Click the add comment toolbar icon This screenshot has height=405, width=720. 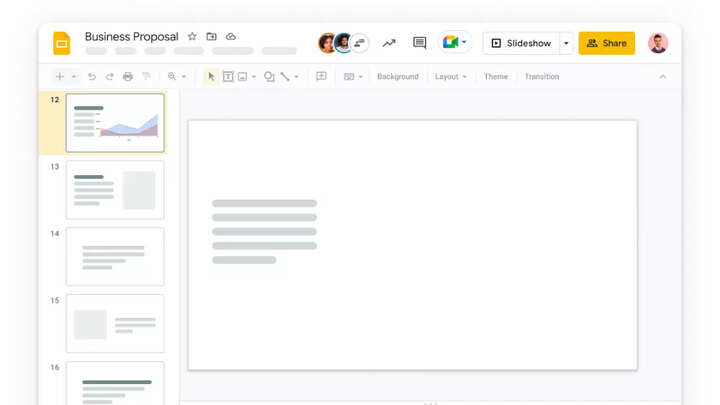pyautogui.click(x=321, y=77)
